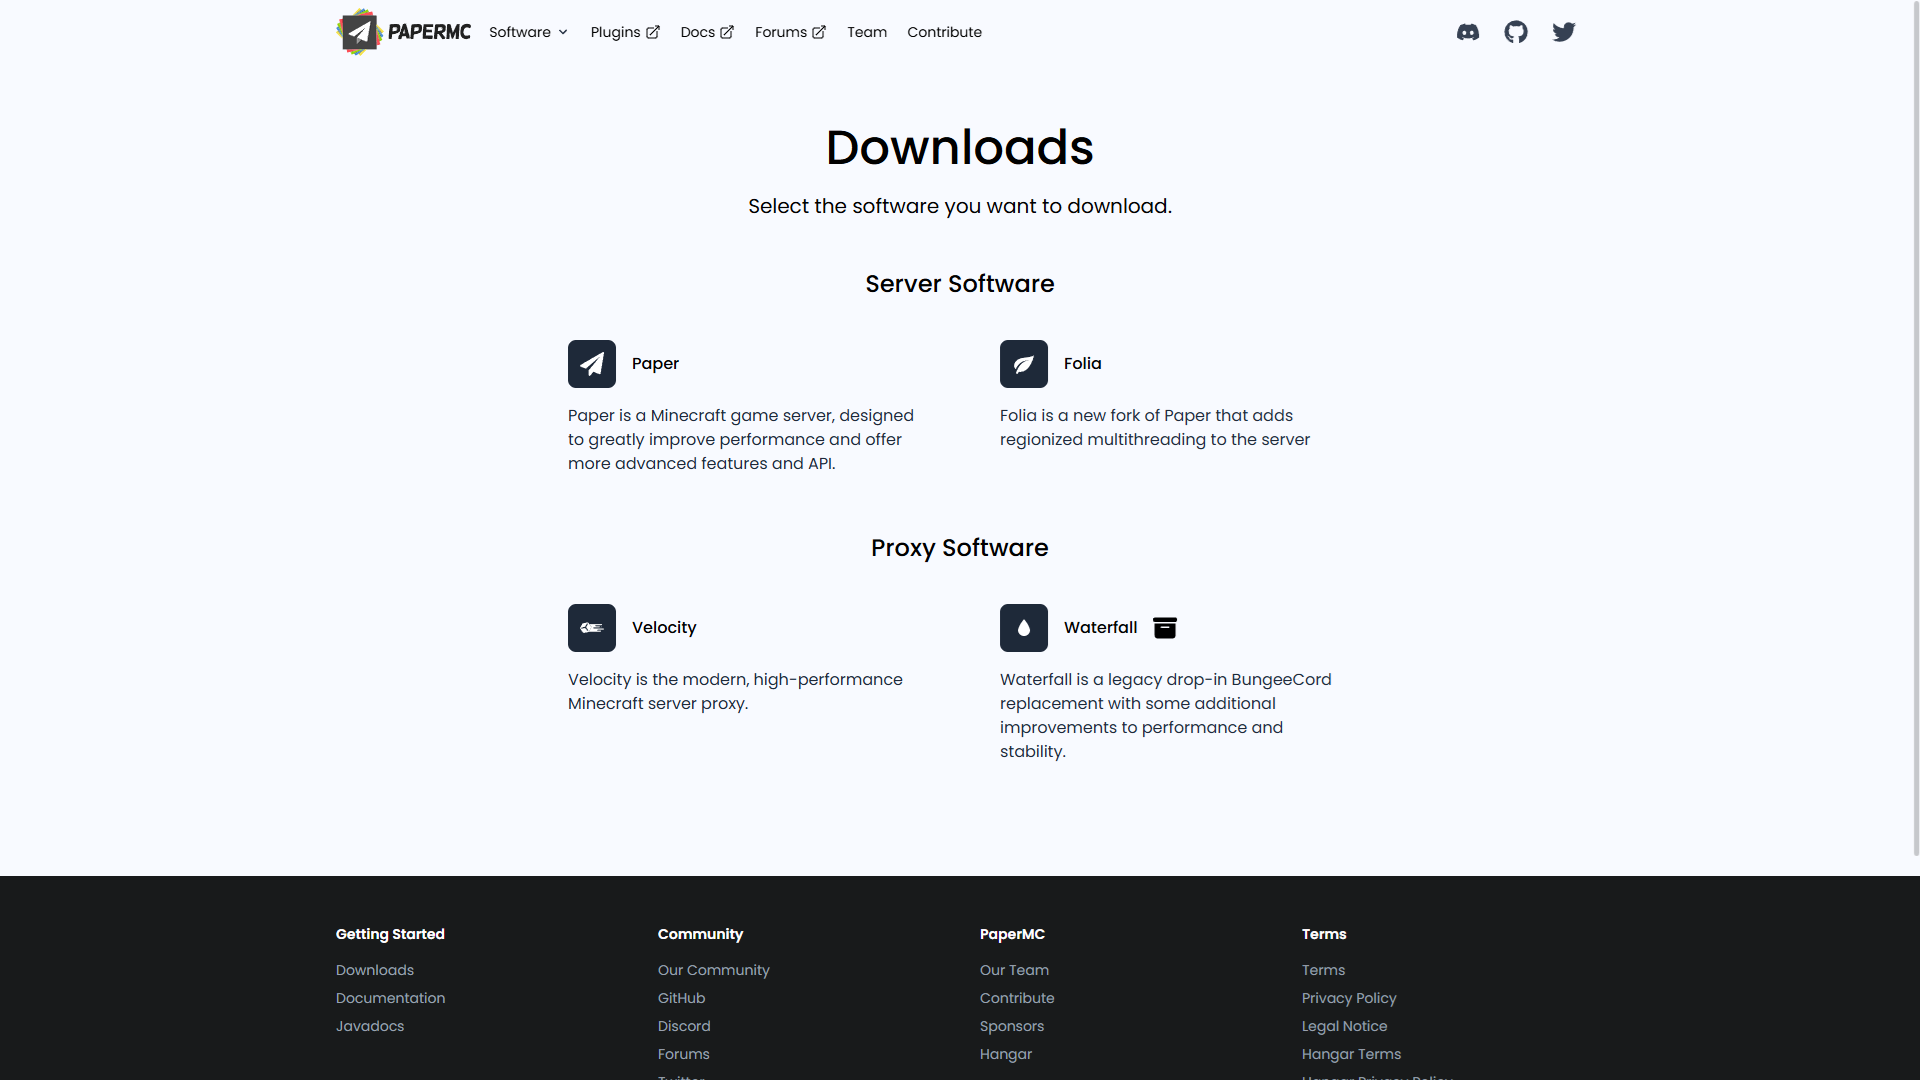Go to the Contribute page in navbar
This screenshot has width=1920, height=1080.
tap(944, 32)
